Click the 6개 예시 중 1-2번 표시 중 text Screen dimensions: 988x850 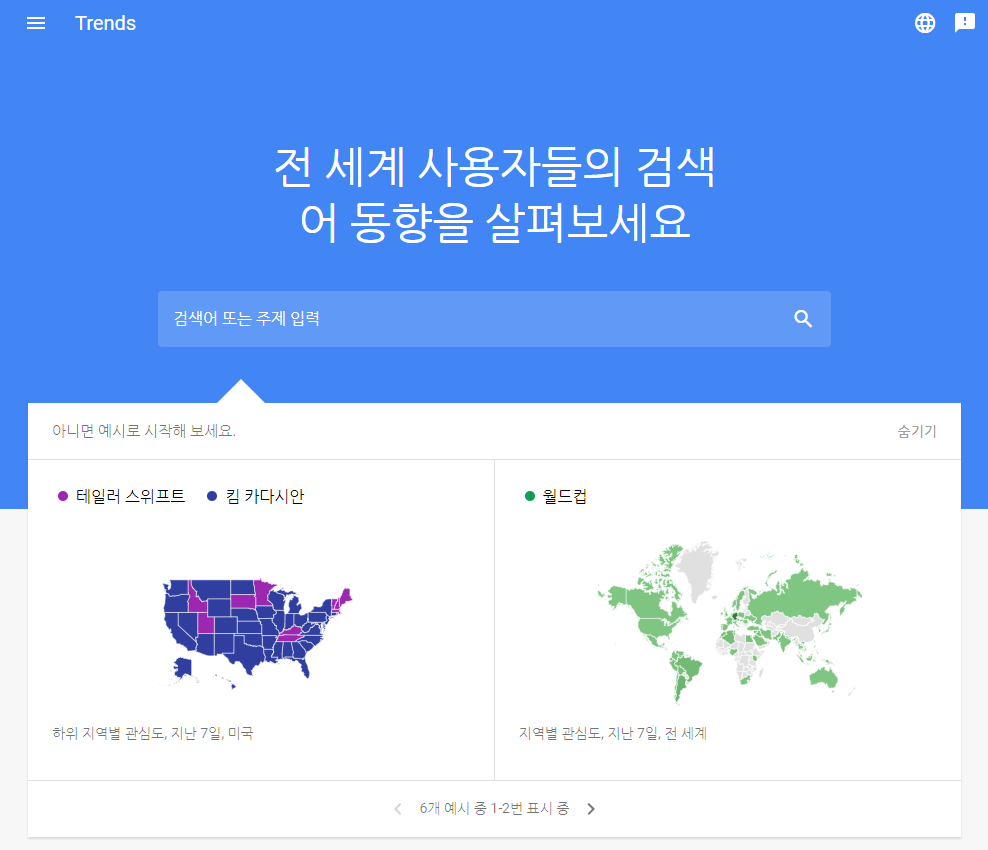pos(495,809)
